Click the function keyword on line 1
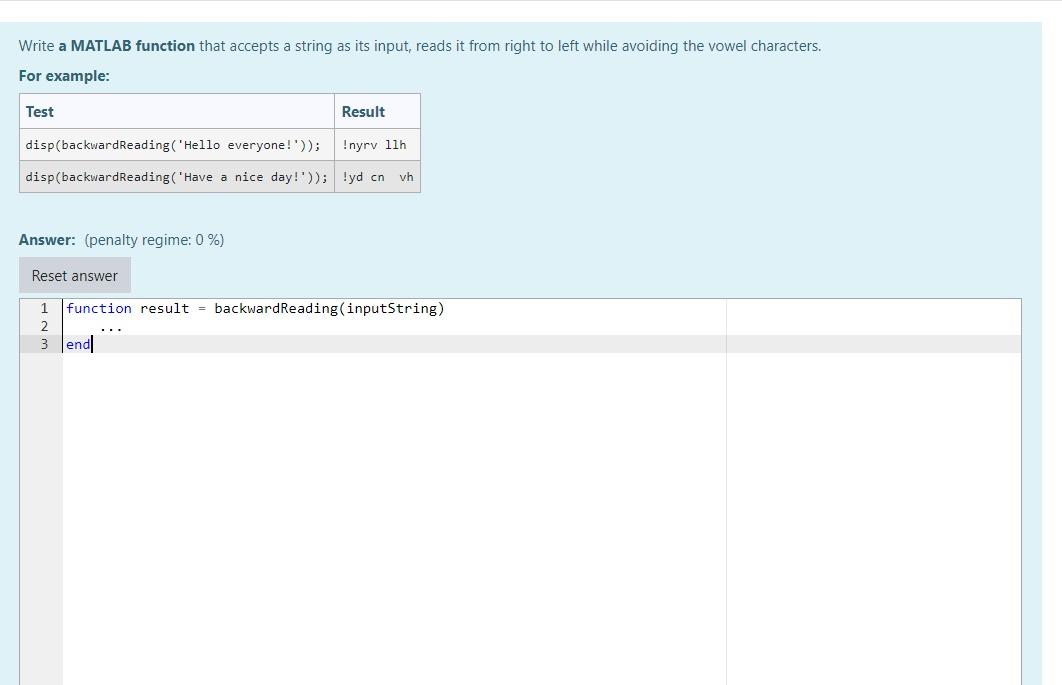The height and width of the screenshot is (685, 1062). [98, 308]
